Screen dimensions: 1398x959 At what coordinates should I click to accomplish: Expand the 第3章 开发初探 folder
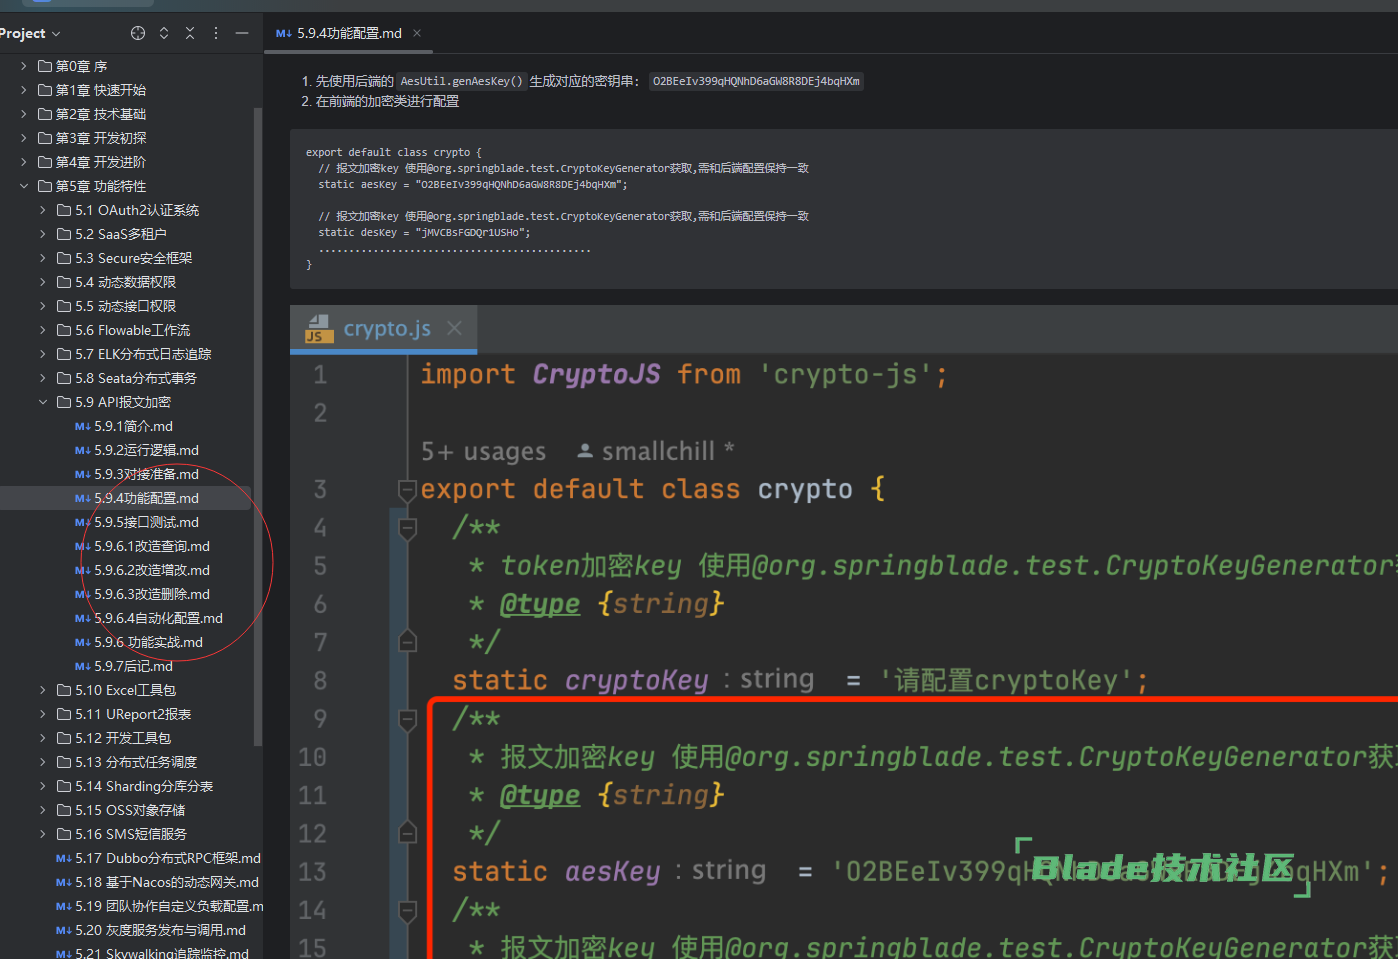click(x=23, y=138)
